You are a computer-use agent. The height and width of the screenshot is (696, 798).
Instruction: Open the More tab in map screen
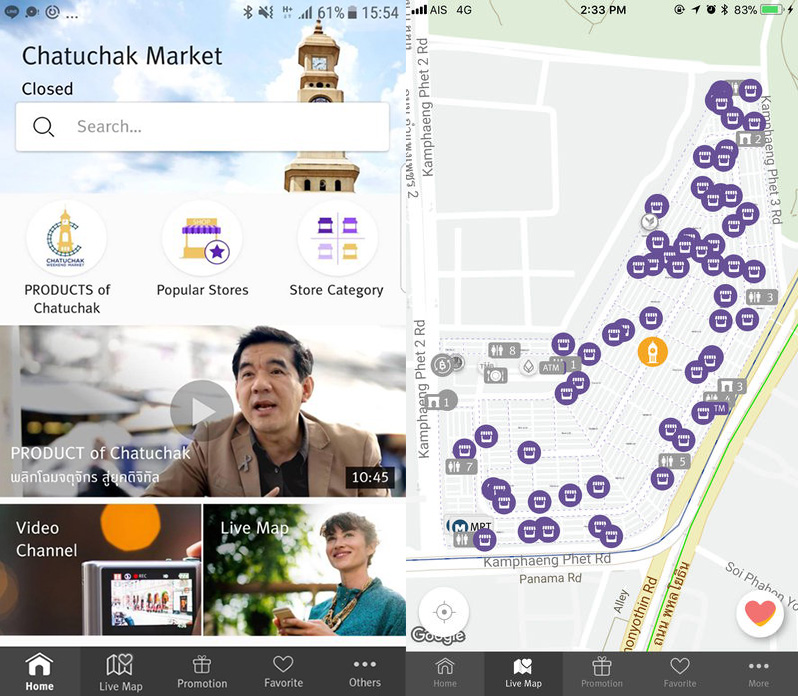point(758,673)
